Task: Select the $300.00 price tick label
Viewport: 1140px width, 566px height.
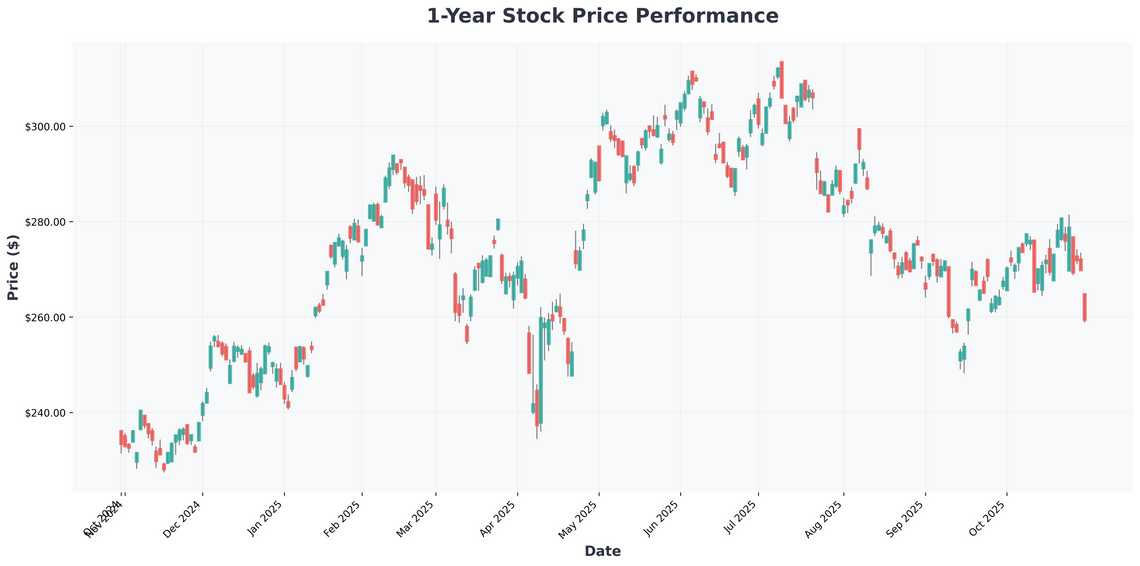Action: click(x=46, y=127)
